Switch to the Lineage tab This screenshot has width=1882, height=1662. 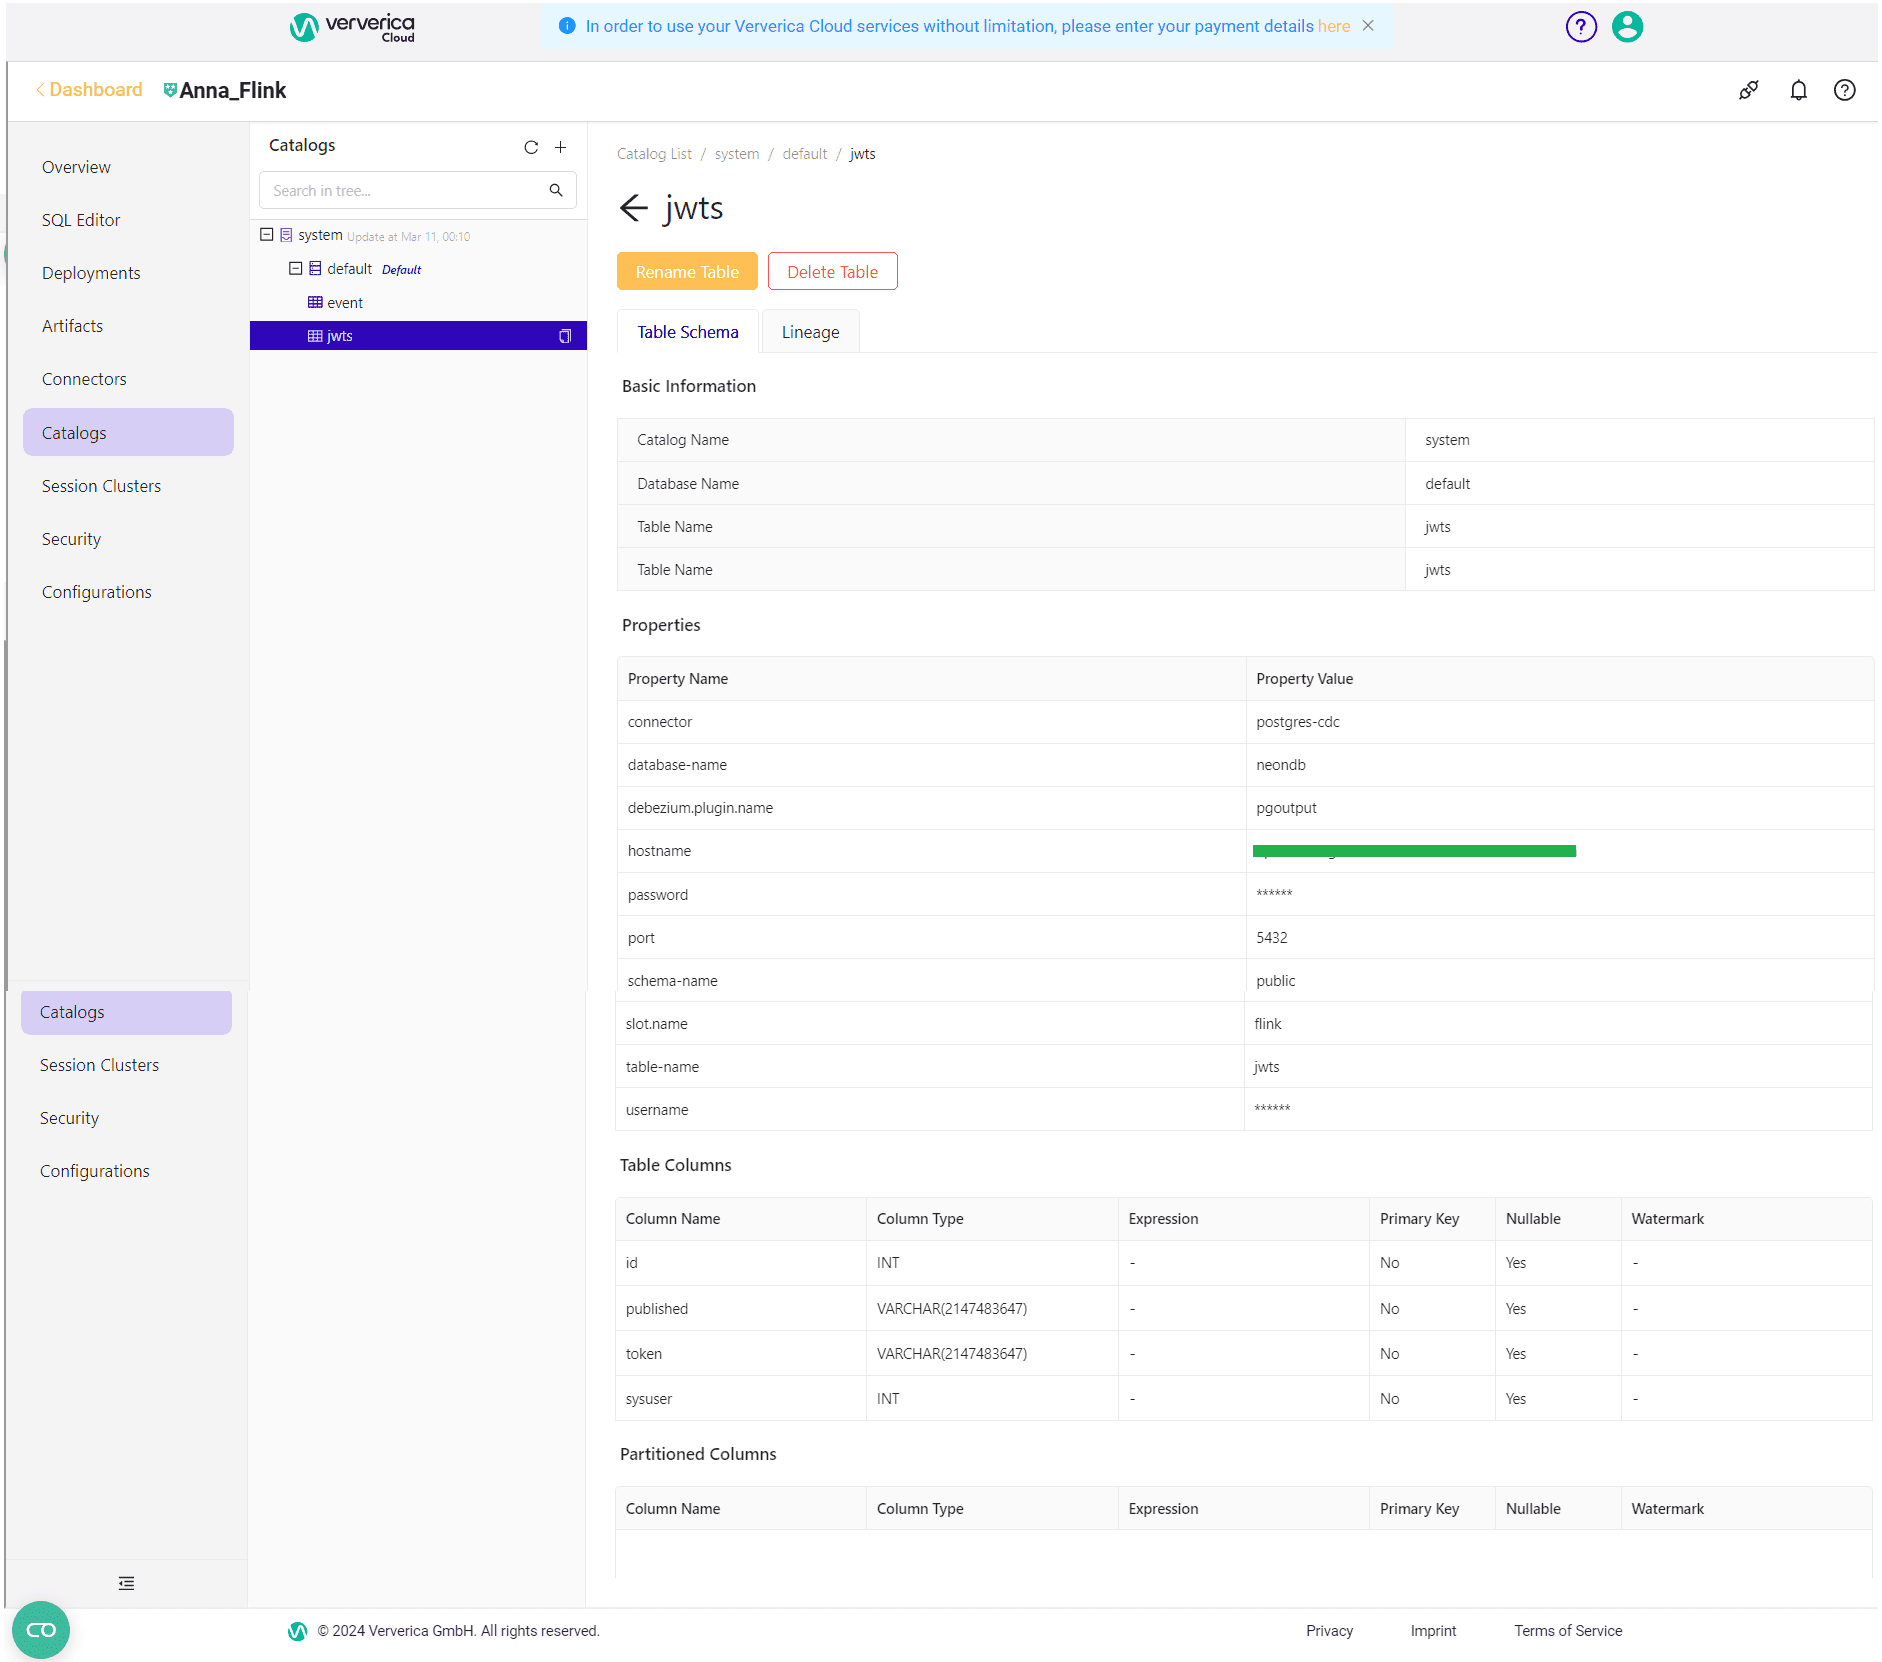click(810, 332)
